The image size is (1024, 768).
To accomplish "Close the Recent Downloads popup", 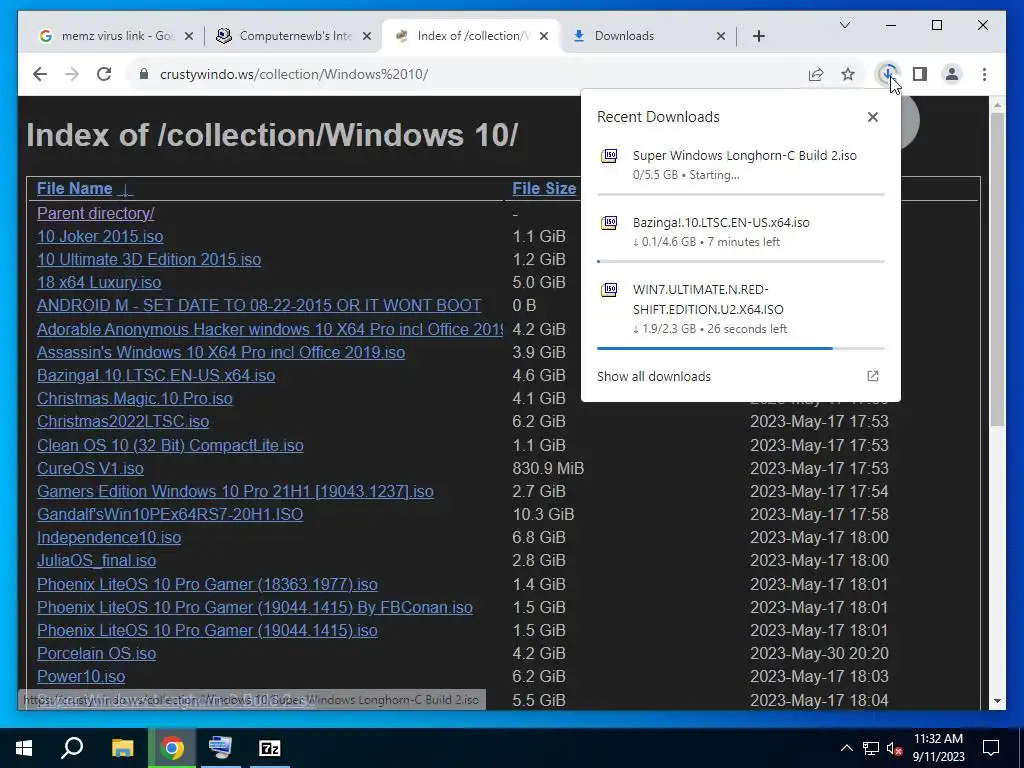I will [872, 117].
